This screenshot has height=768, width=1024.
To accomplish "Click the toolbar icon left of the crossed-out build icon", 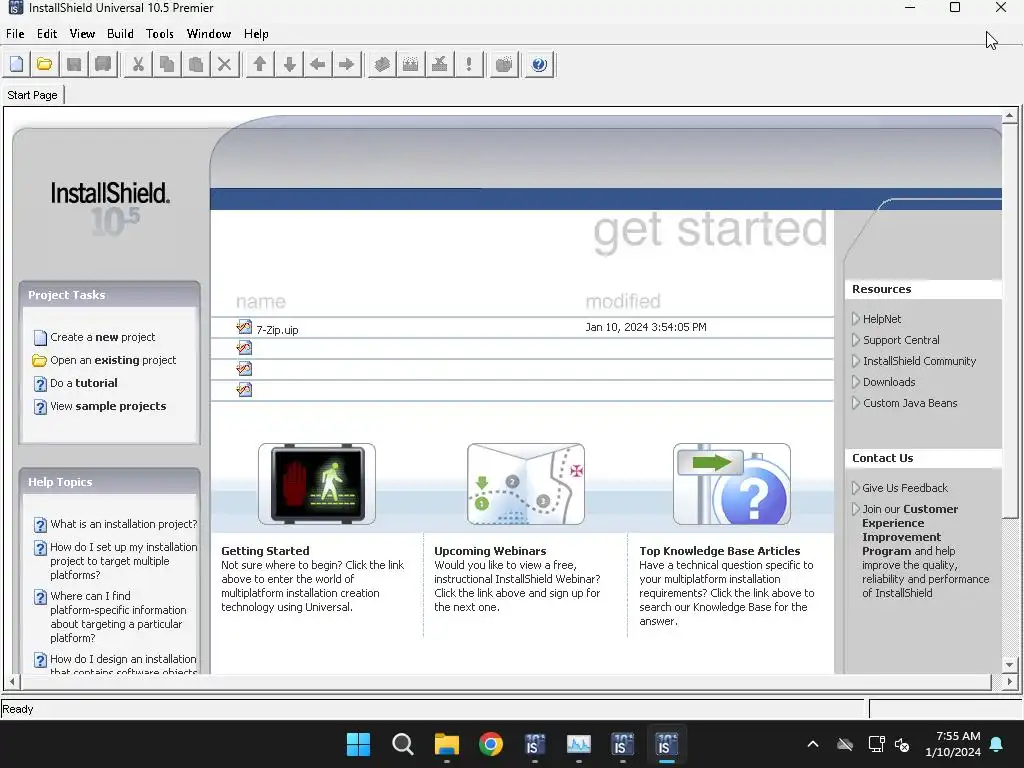I will (411, 64).
